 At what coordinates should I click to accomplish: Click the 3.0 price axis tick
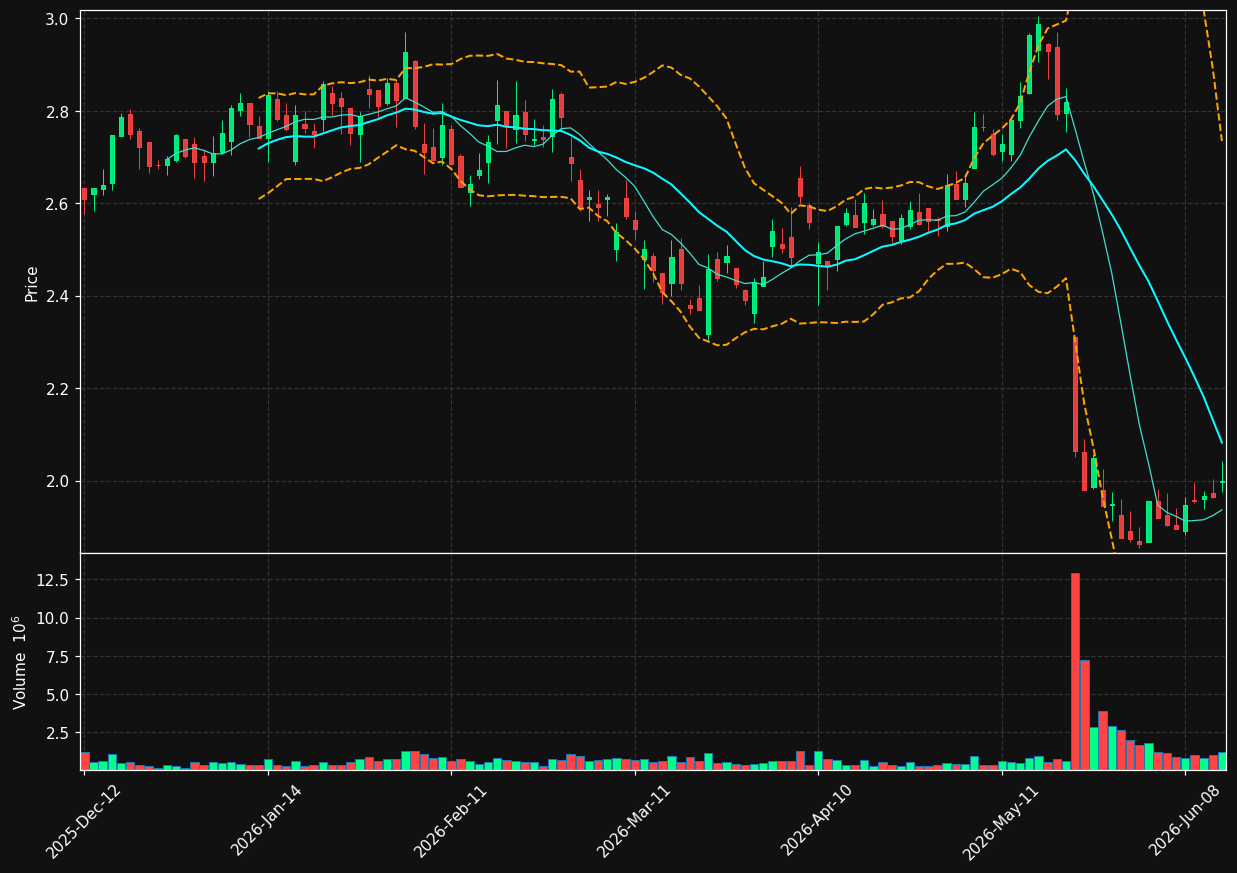point(59,19)
